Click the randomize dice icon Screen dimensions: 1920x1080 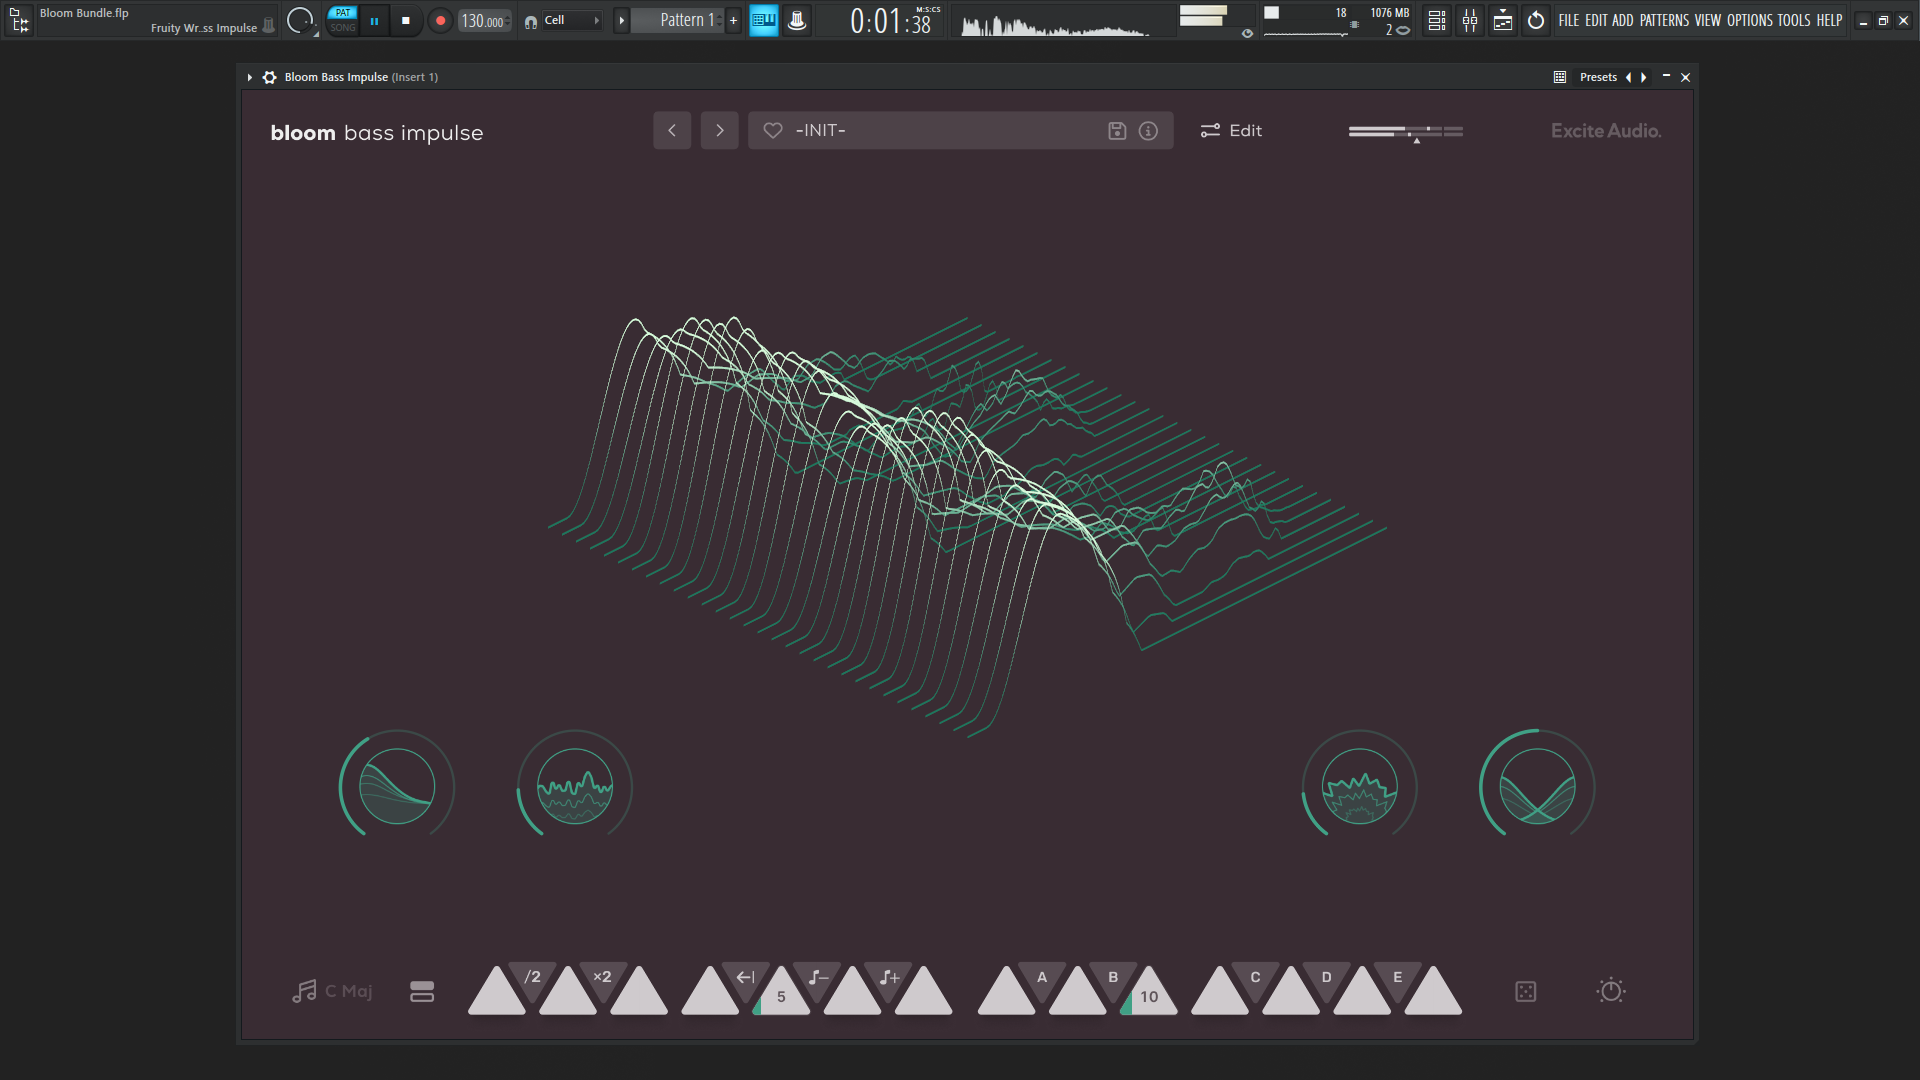click(x=1525, y=991)
